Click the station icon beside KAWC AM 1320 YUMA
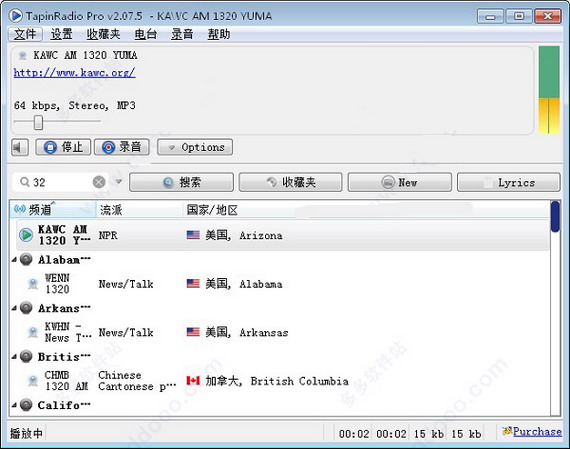The image size is (570, 449). (x=23, y=56)
